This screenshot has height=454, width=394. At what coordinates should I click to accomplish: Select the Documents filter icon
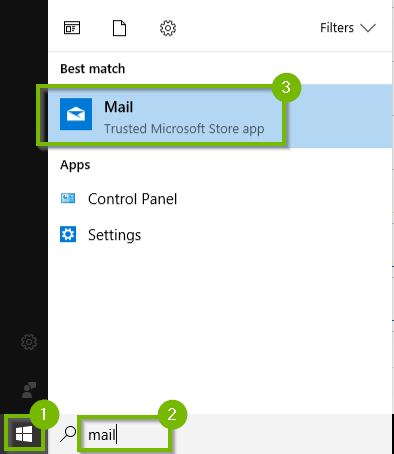pos(119,28)
